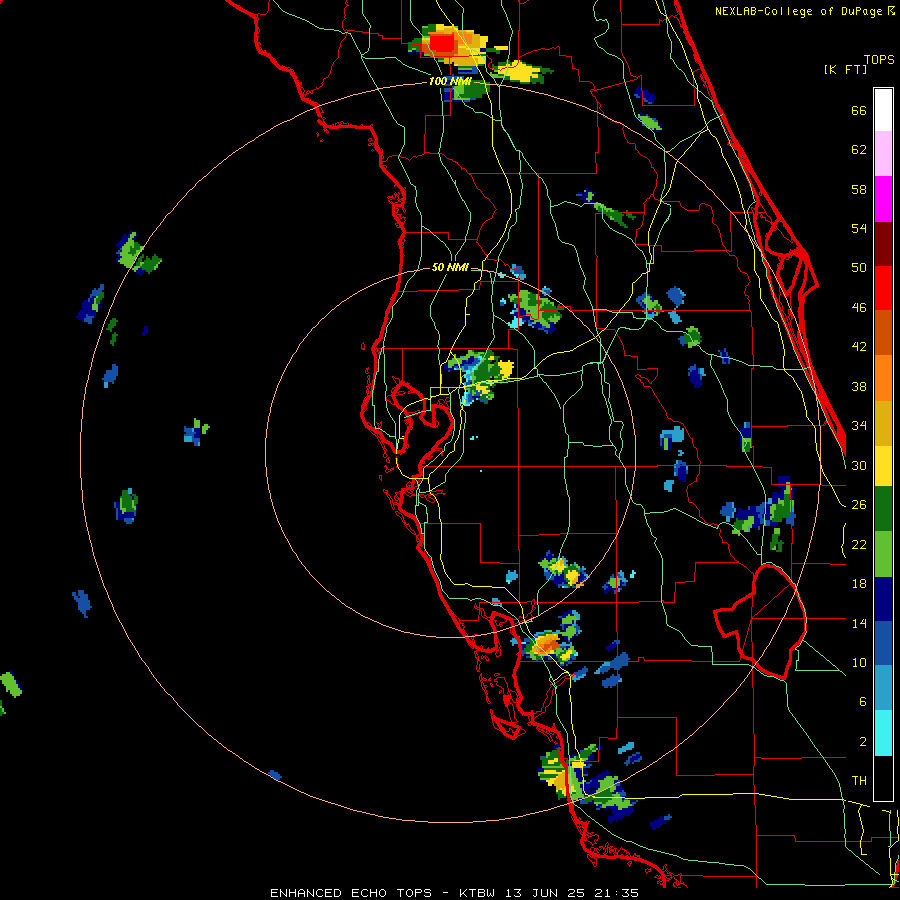900x900 pixels.
Task: Select the 58 value in the legend
Action: 859,189
